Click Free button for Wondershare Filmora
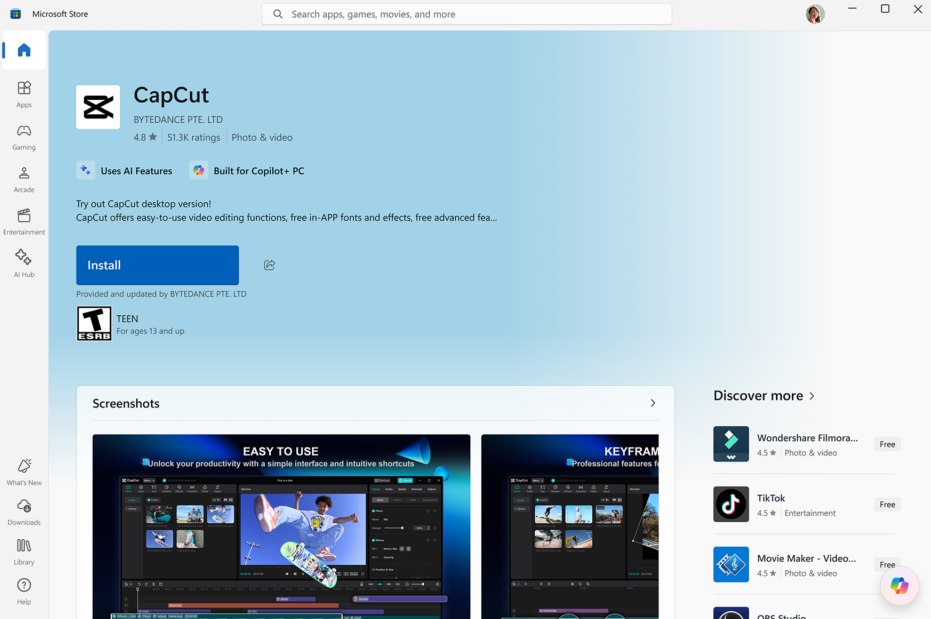Viewport: 931px width, 619px height. [887, 444]
